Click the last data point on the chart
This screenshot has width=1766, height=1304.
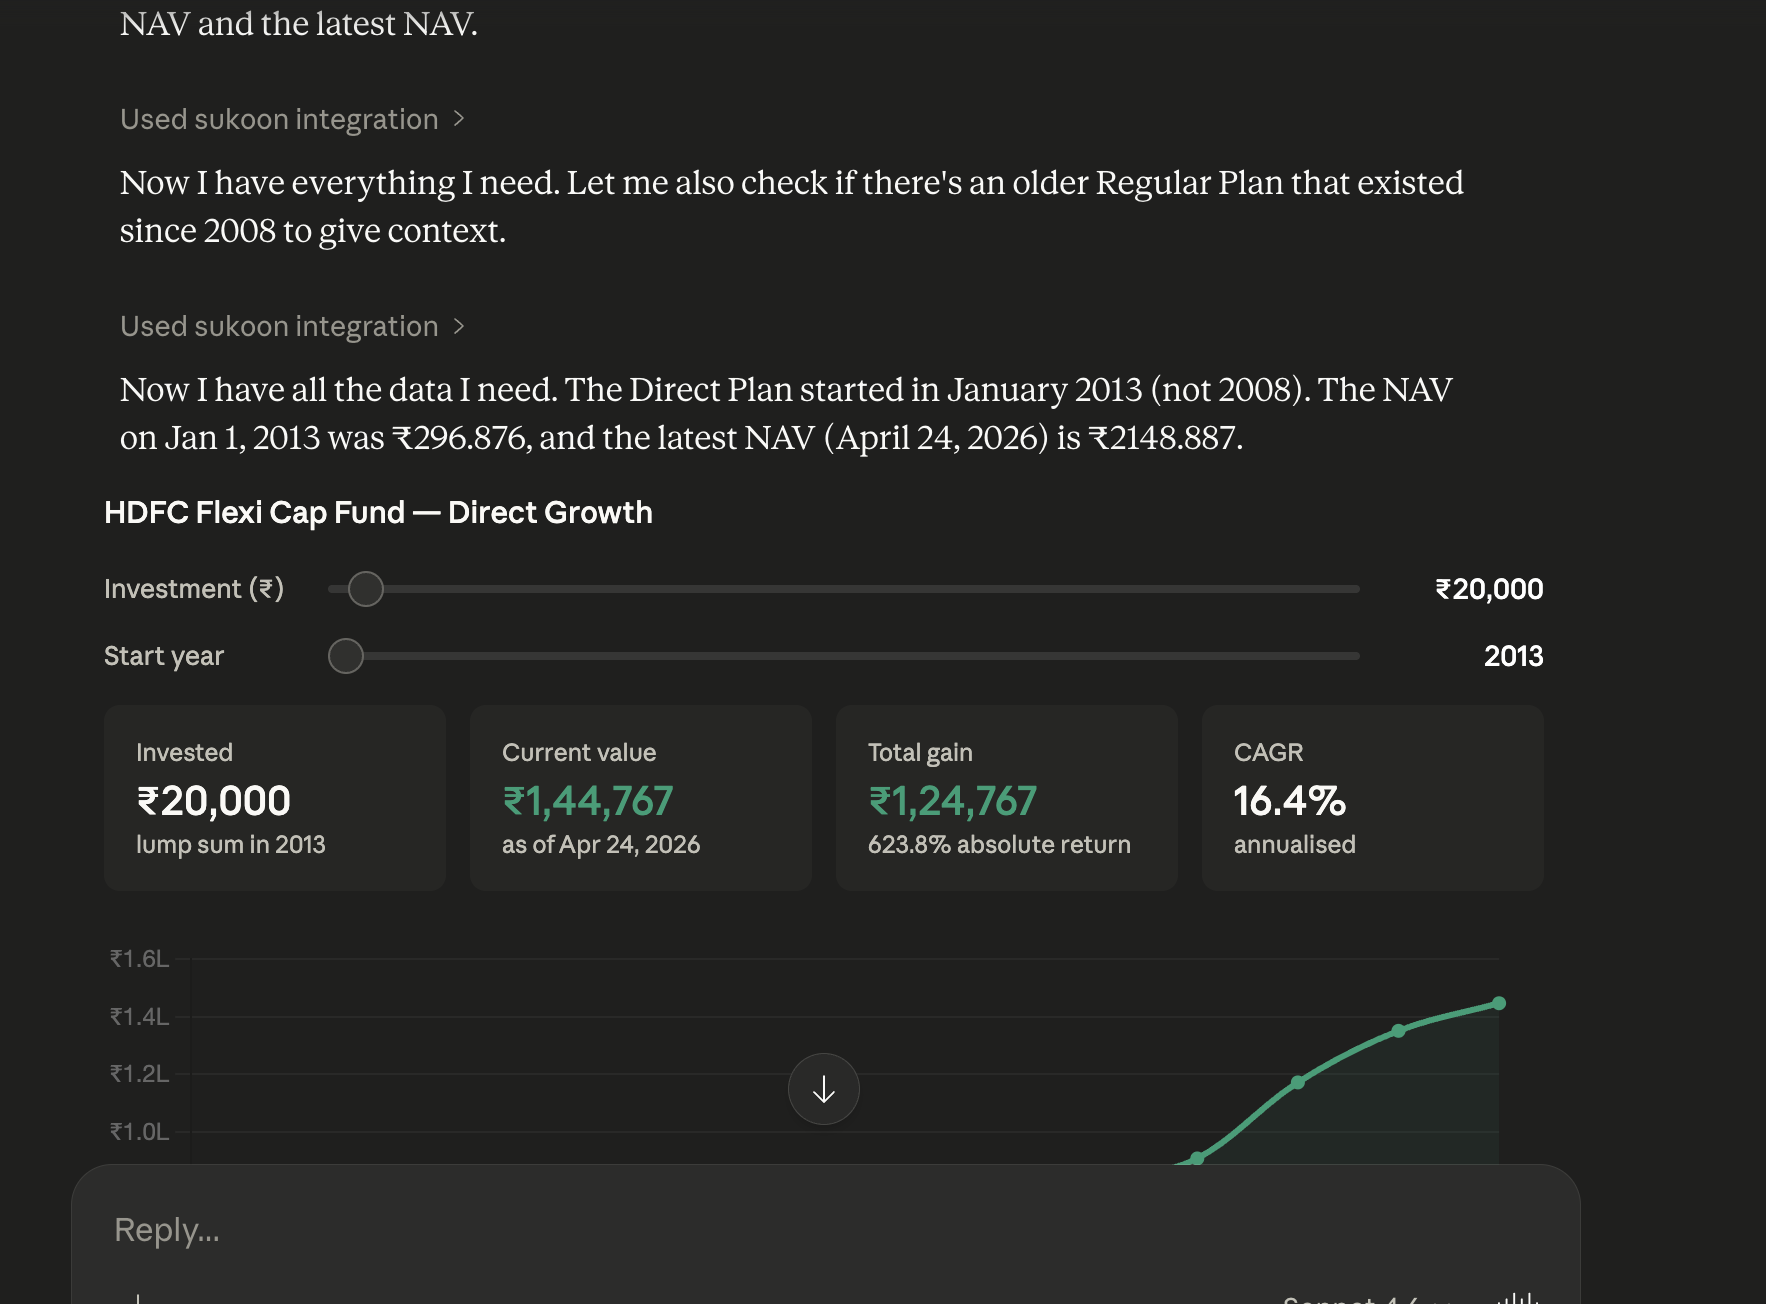(1498, 1003)
